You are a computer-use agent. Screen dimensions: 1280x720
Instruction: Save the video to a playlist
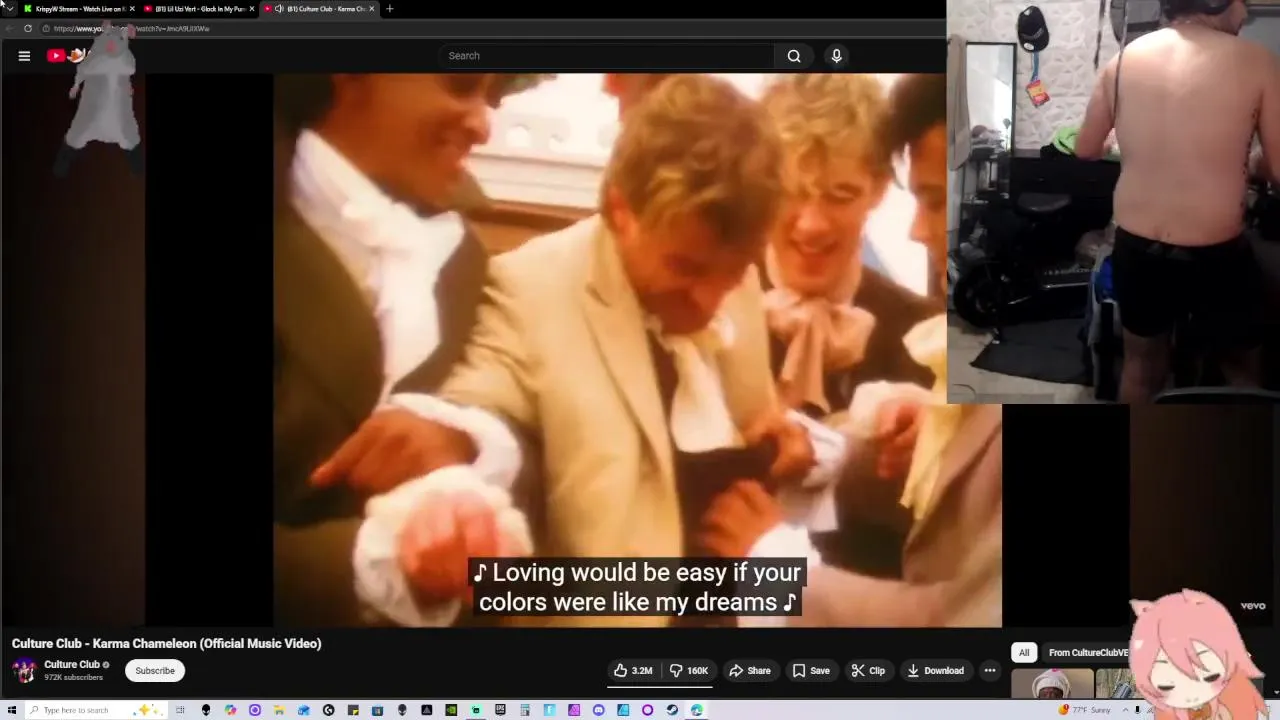click(x=811, y=671)
